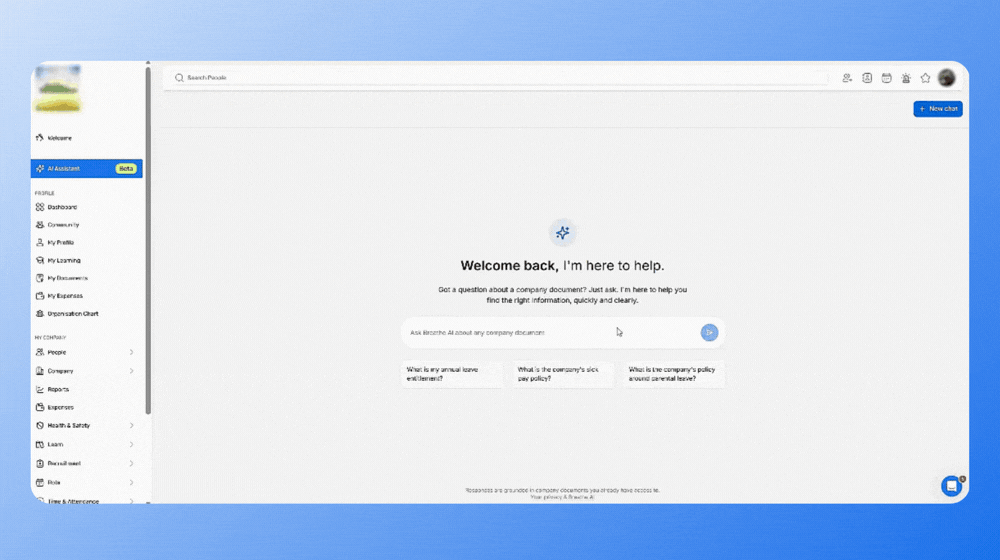The width and height of the screenshot is (1000, 560).
Task: Choose 'What is my annual leave entitlement?' suggestion
Action: pyautogui.click(x=452, y=374)
